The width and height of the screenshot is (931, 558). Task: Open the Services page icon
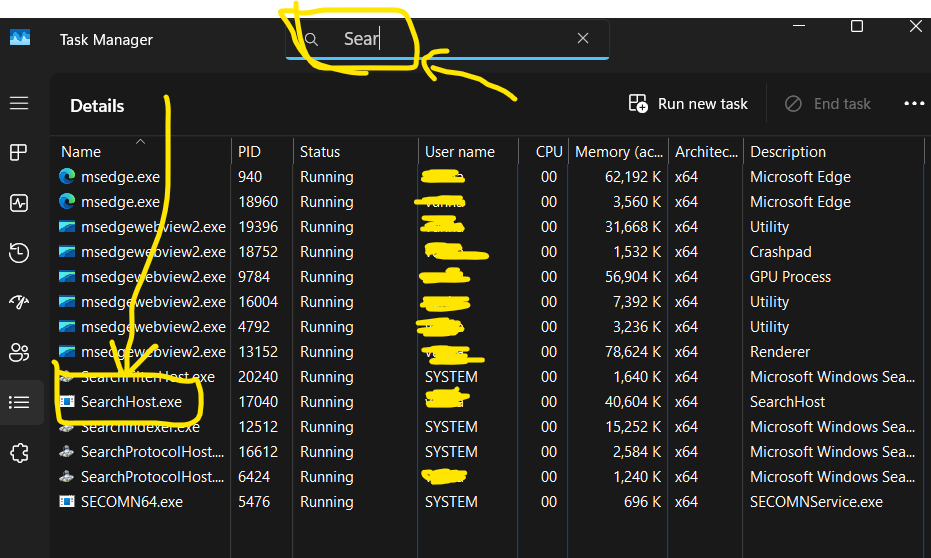(x=19, y=453)
